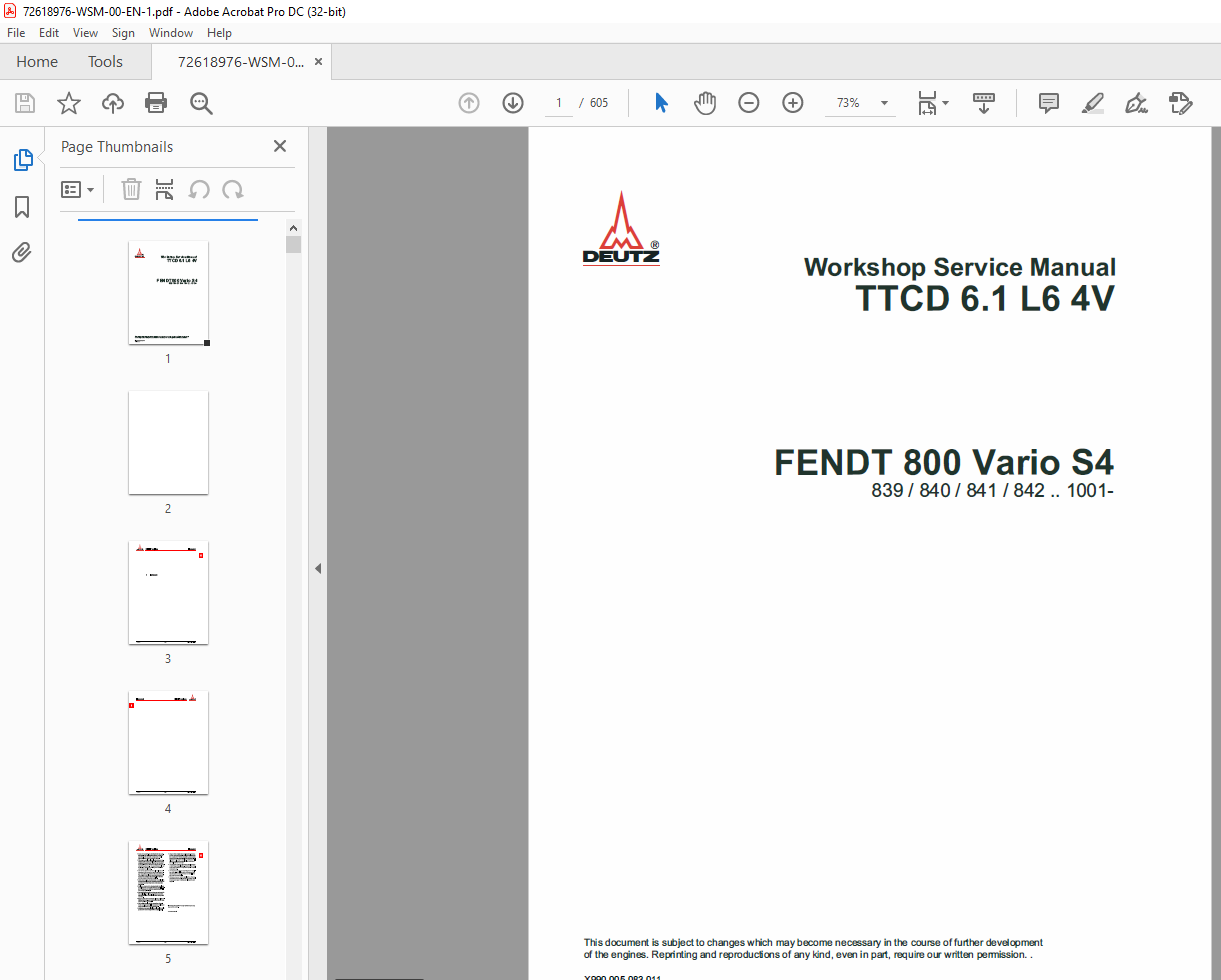1221x980 pixels.
Task: Click the 'TTCD 6.1 L6 4V' heading
Action: 985,299
